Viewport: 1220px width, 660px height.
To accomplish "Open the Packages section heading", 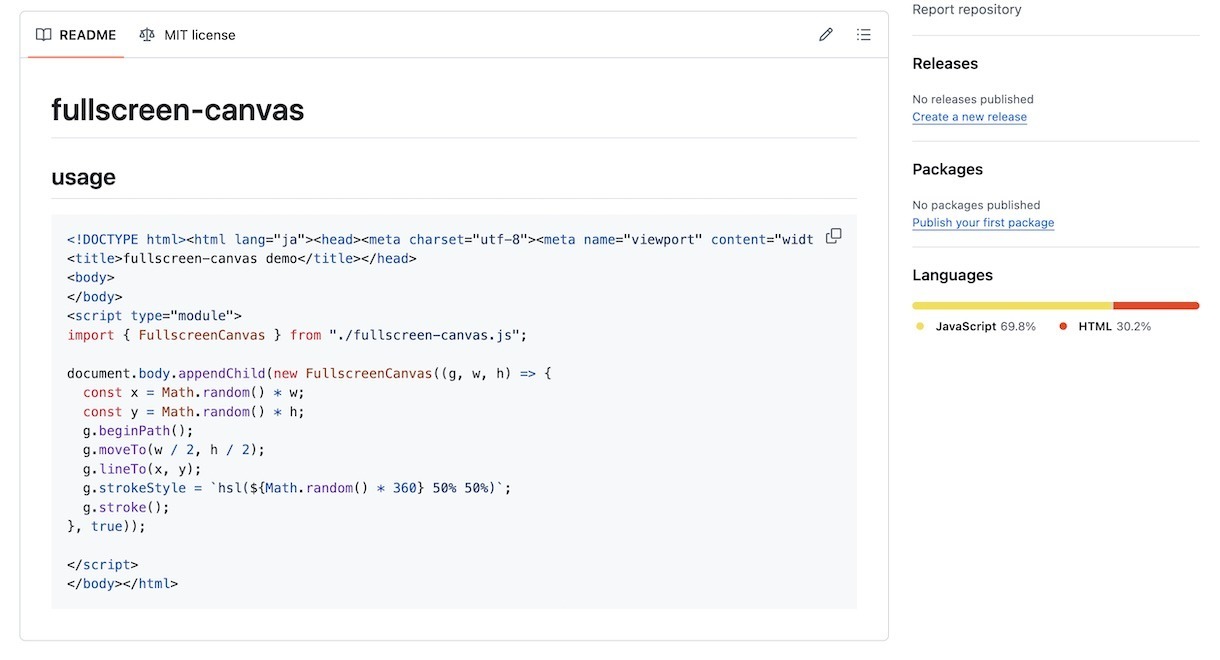I will click(x=947, y=170).
